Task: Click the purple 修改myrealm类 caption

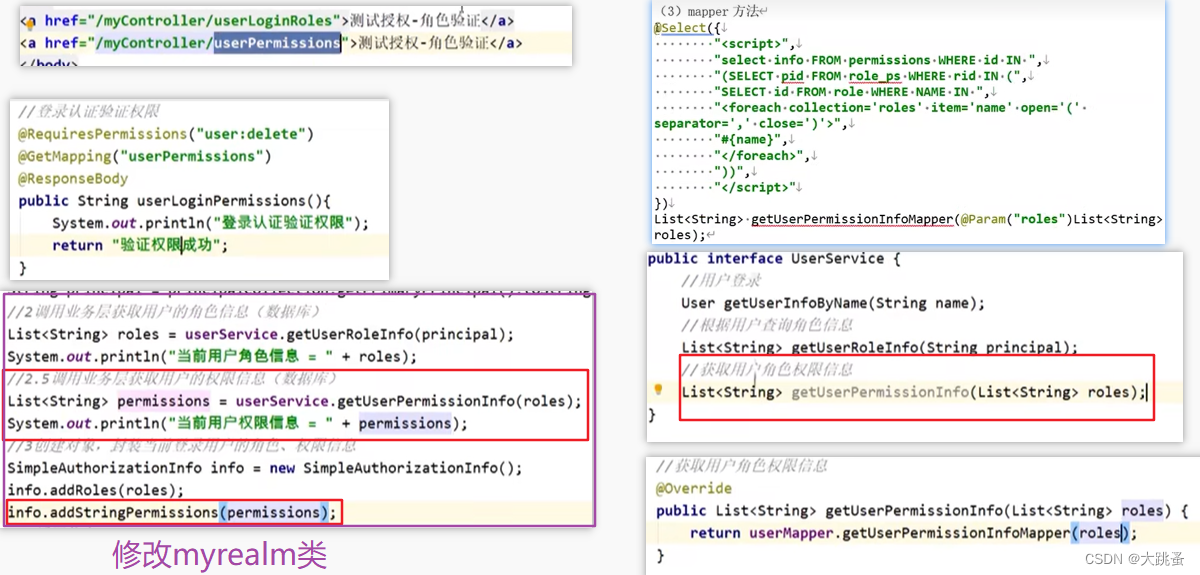Action: 219,553
